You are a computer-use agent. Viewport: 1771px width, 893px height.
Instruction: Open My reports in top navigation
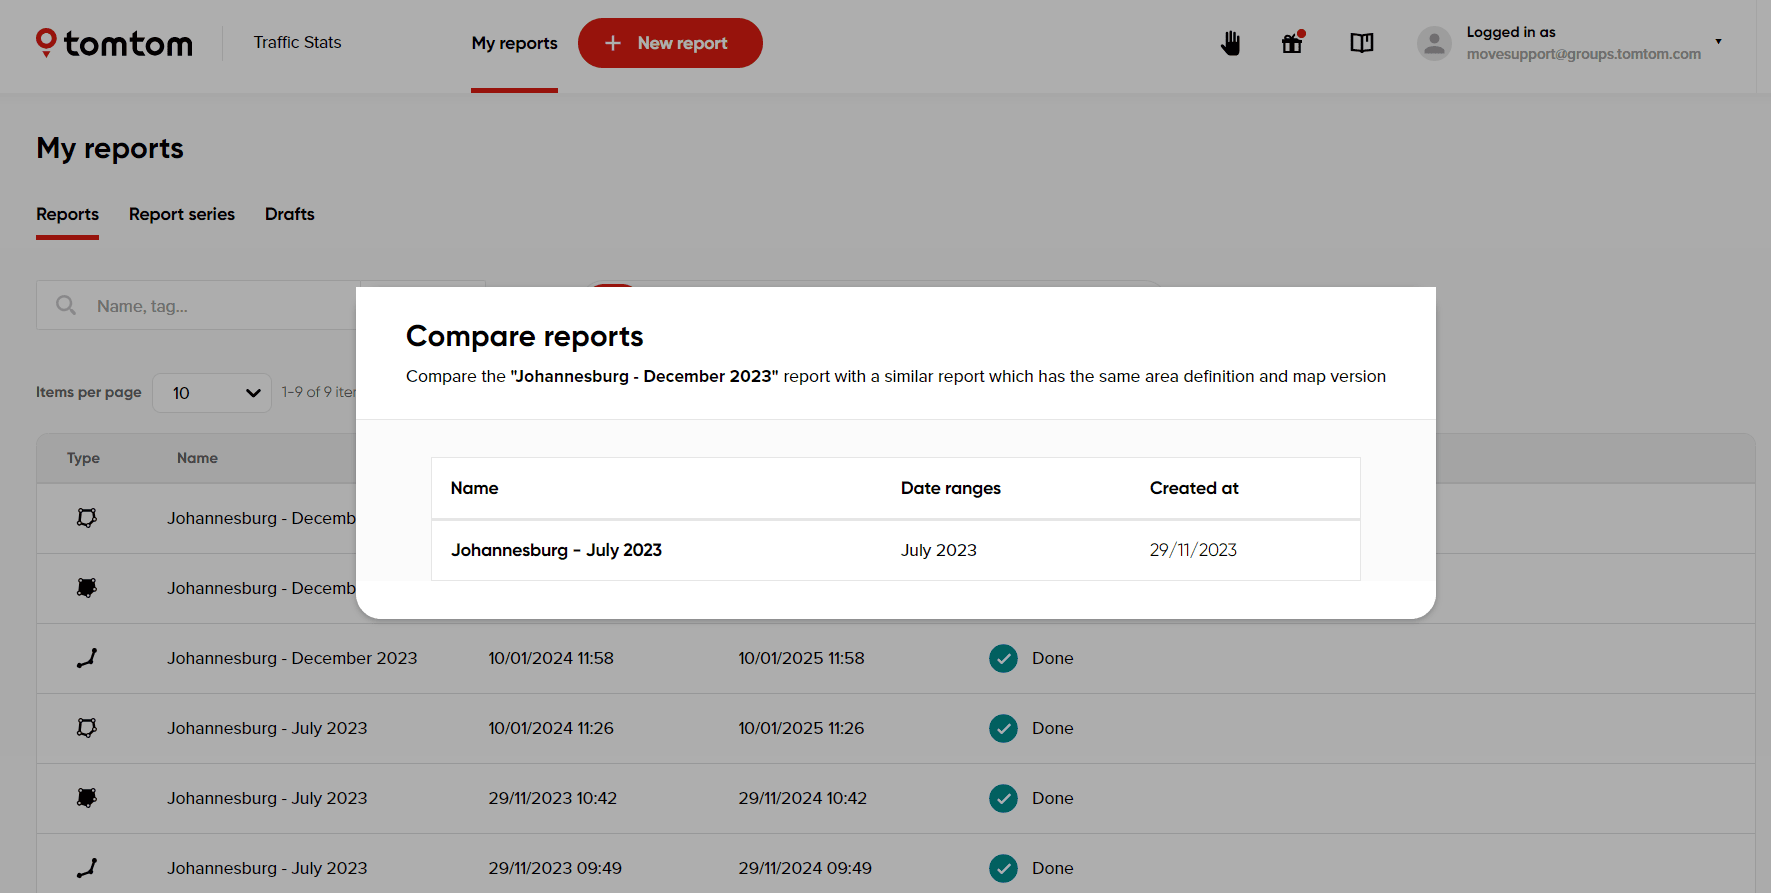click(514, 43)
